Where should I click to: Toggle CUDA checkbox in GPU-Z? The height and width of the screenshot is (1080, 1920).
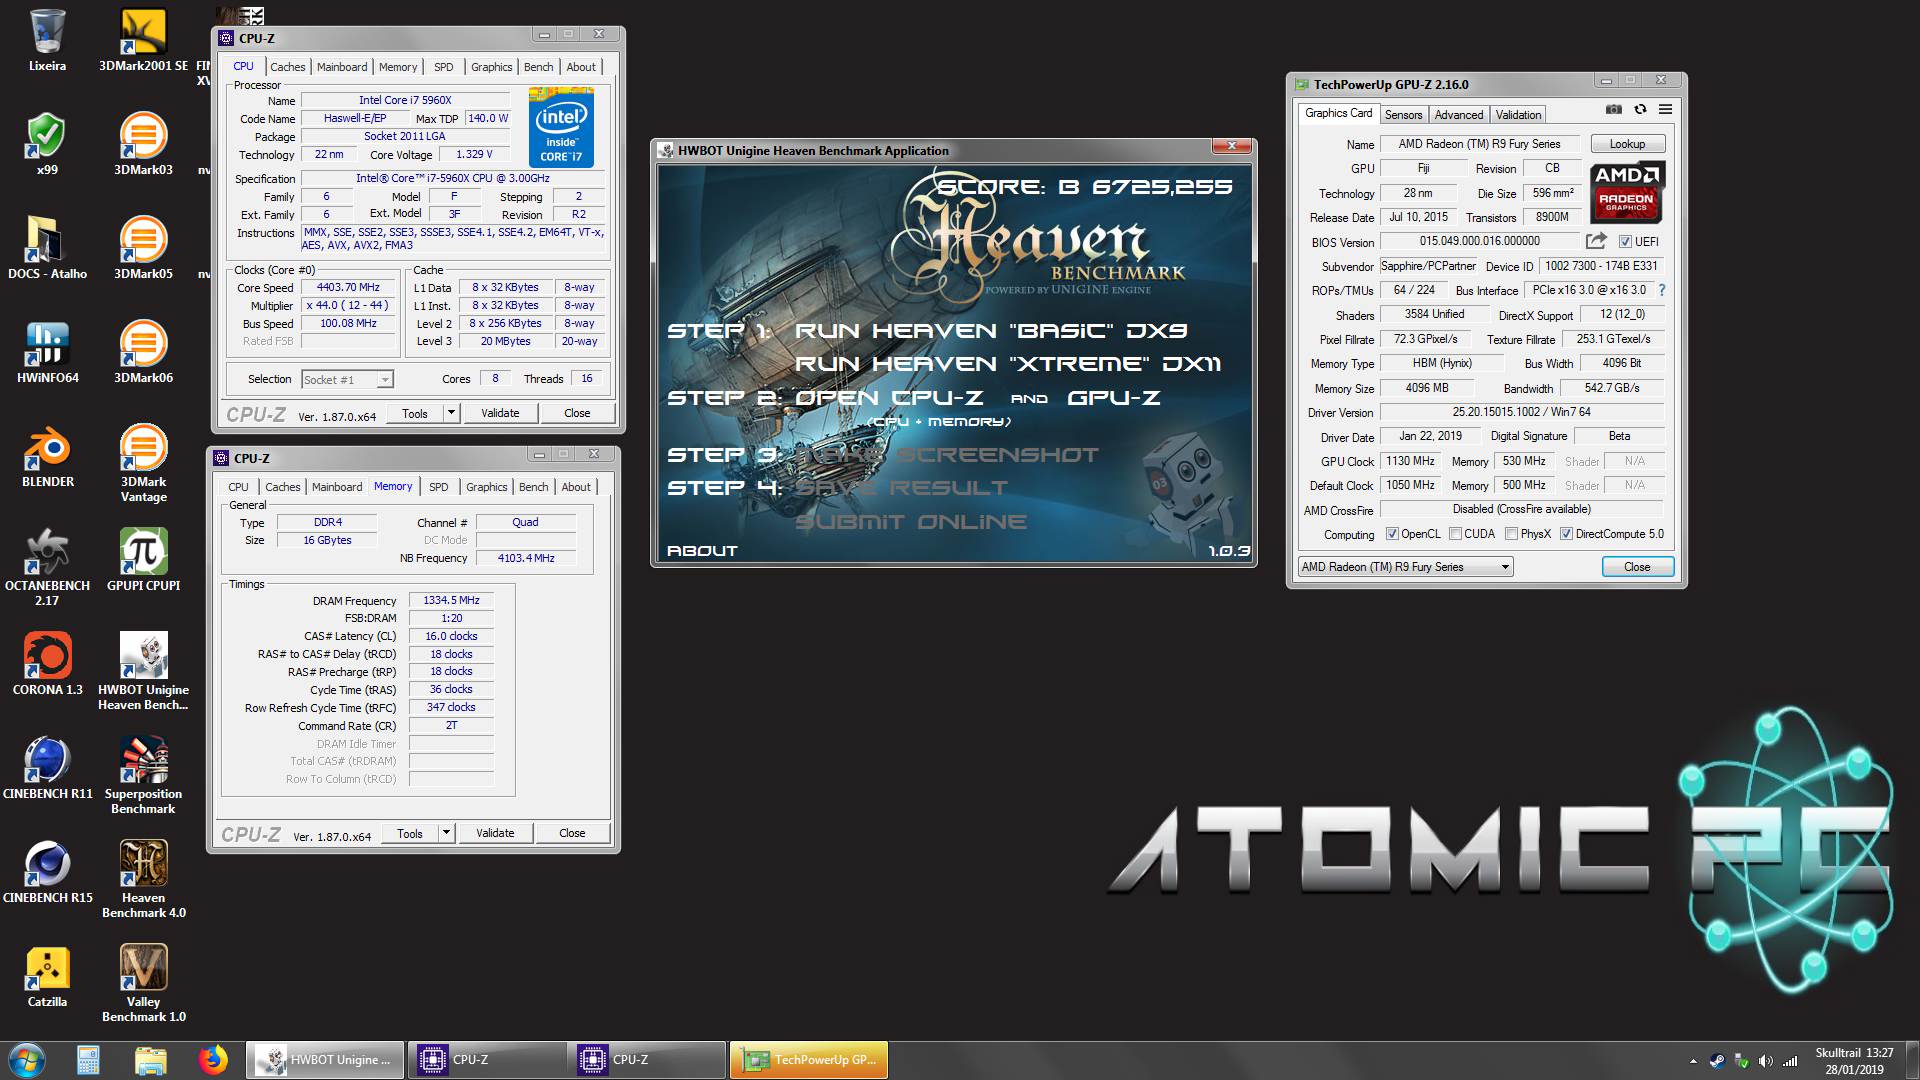point(1456,534)
